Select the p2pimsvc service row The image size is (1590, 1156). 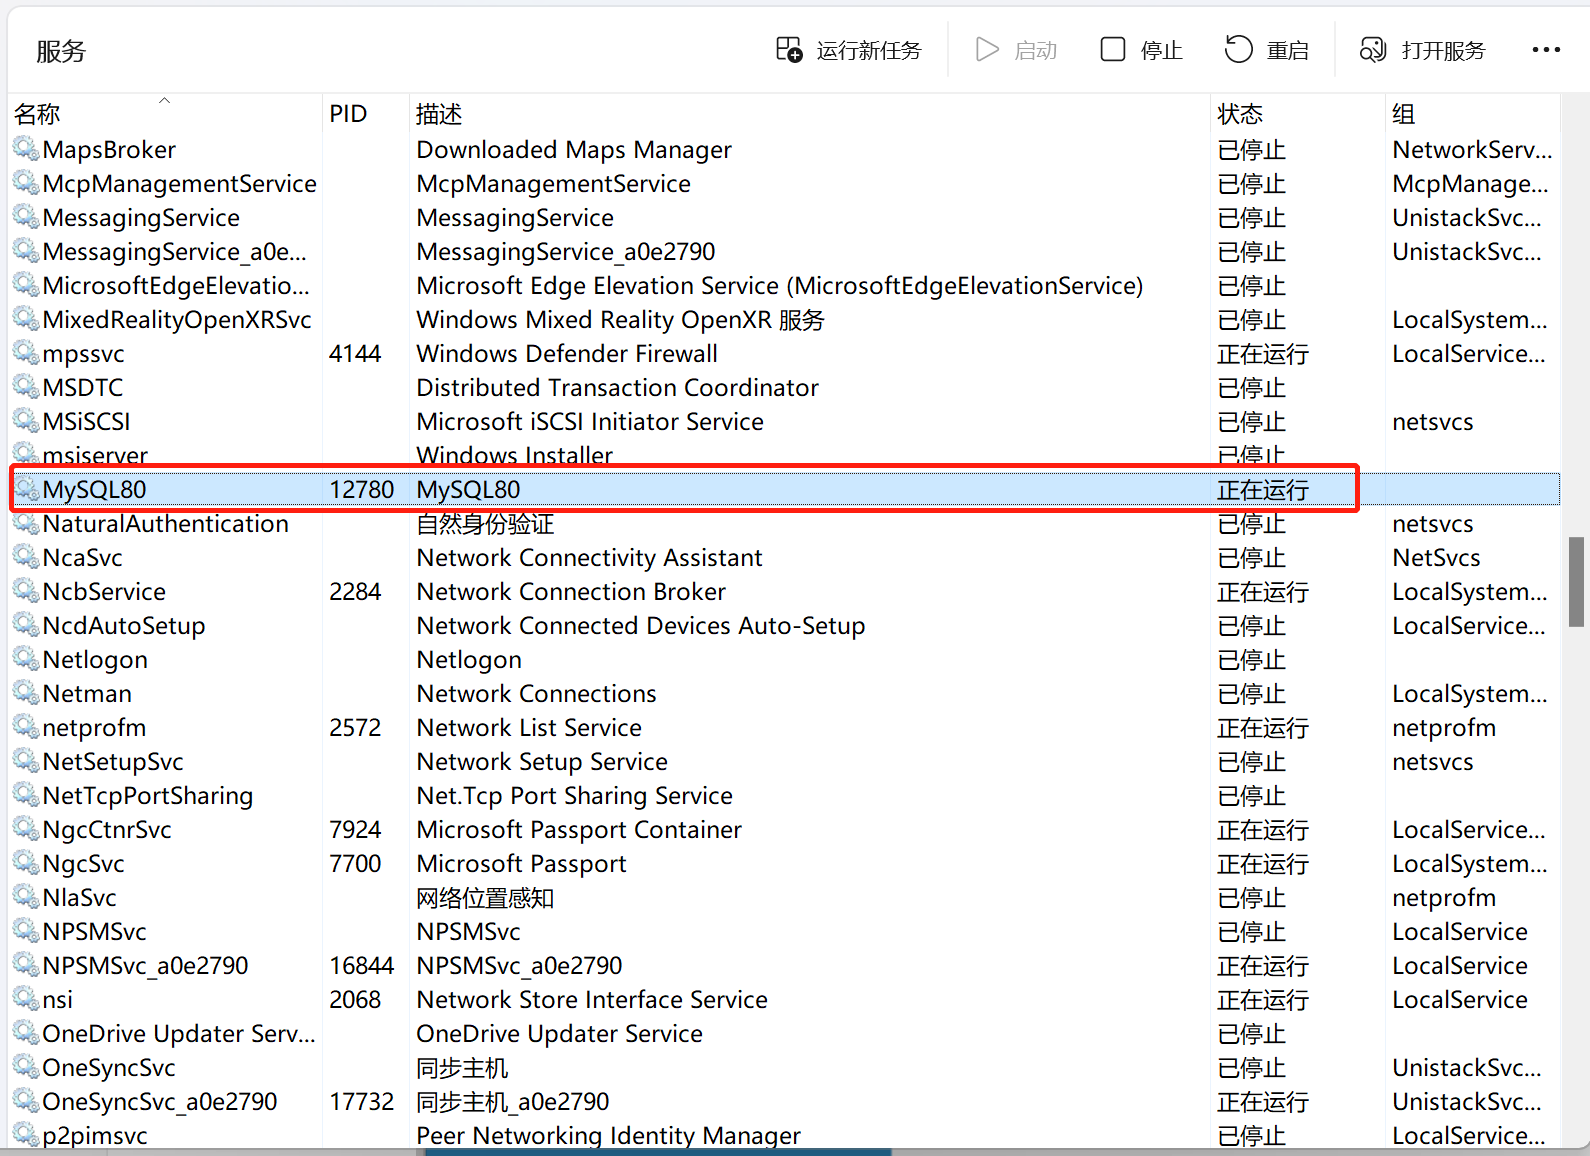pos(784,1135)
